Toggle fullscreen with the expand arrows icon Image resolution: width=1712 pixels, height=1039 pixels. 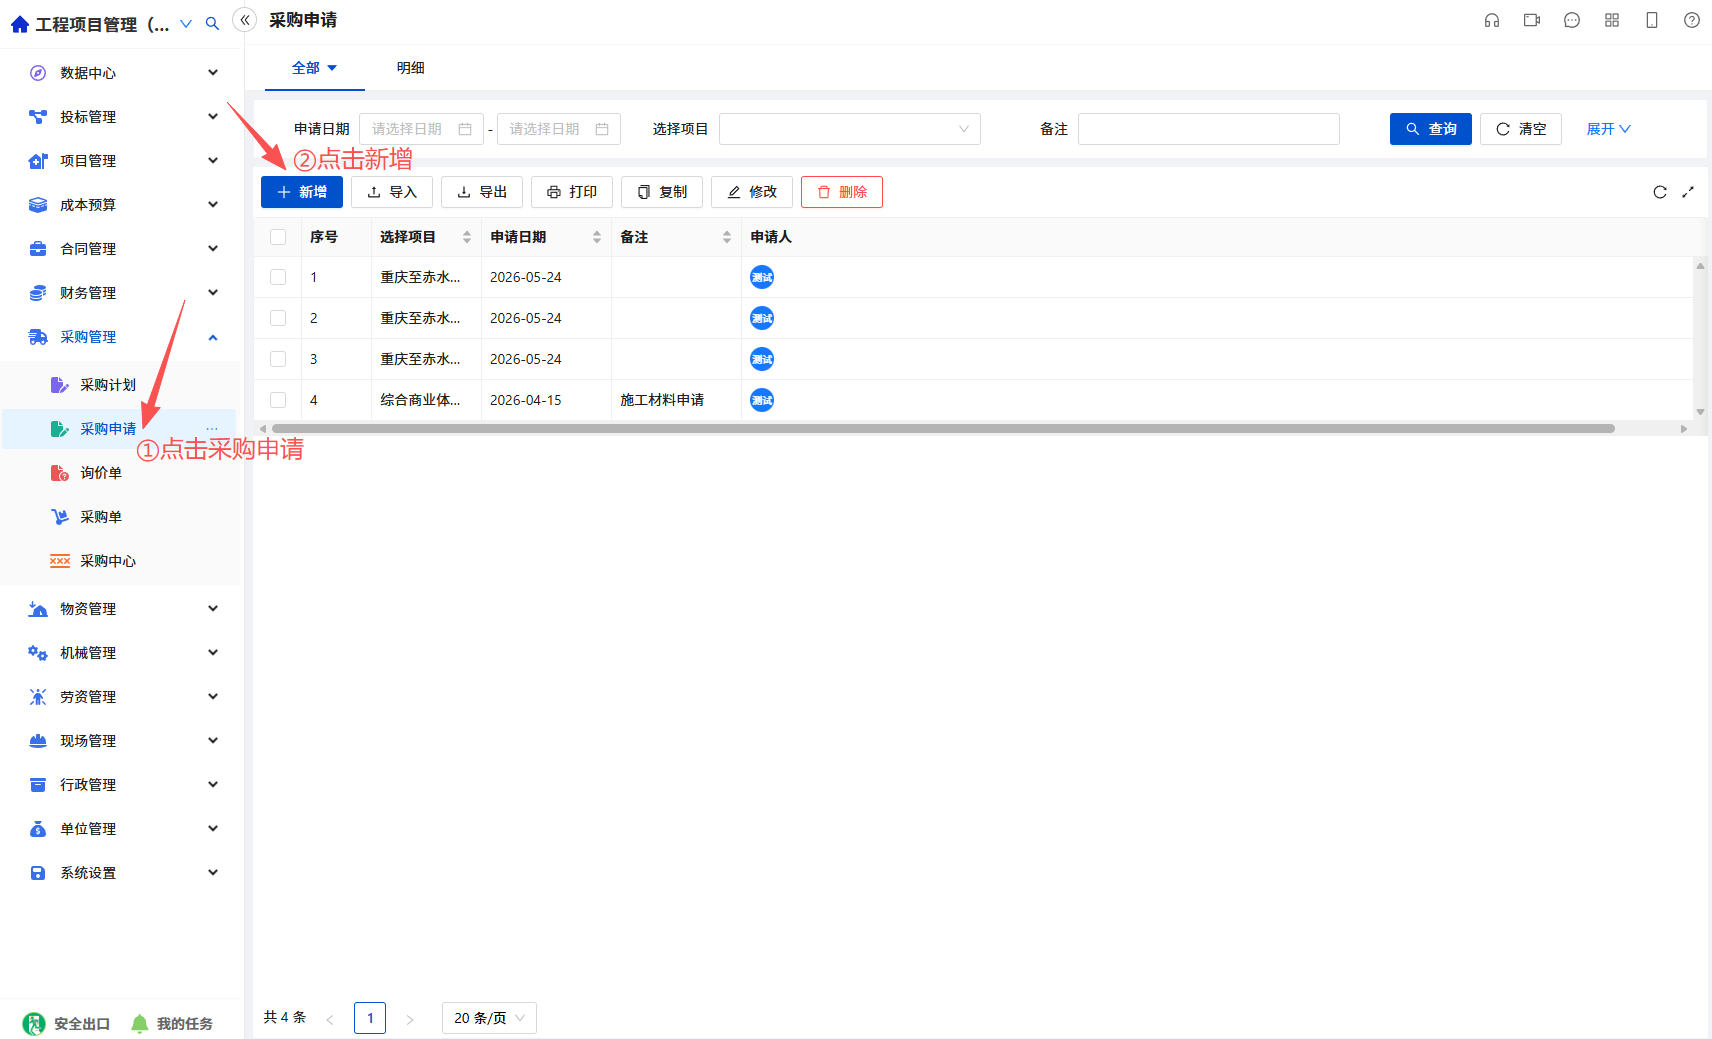1688,192
